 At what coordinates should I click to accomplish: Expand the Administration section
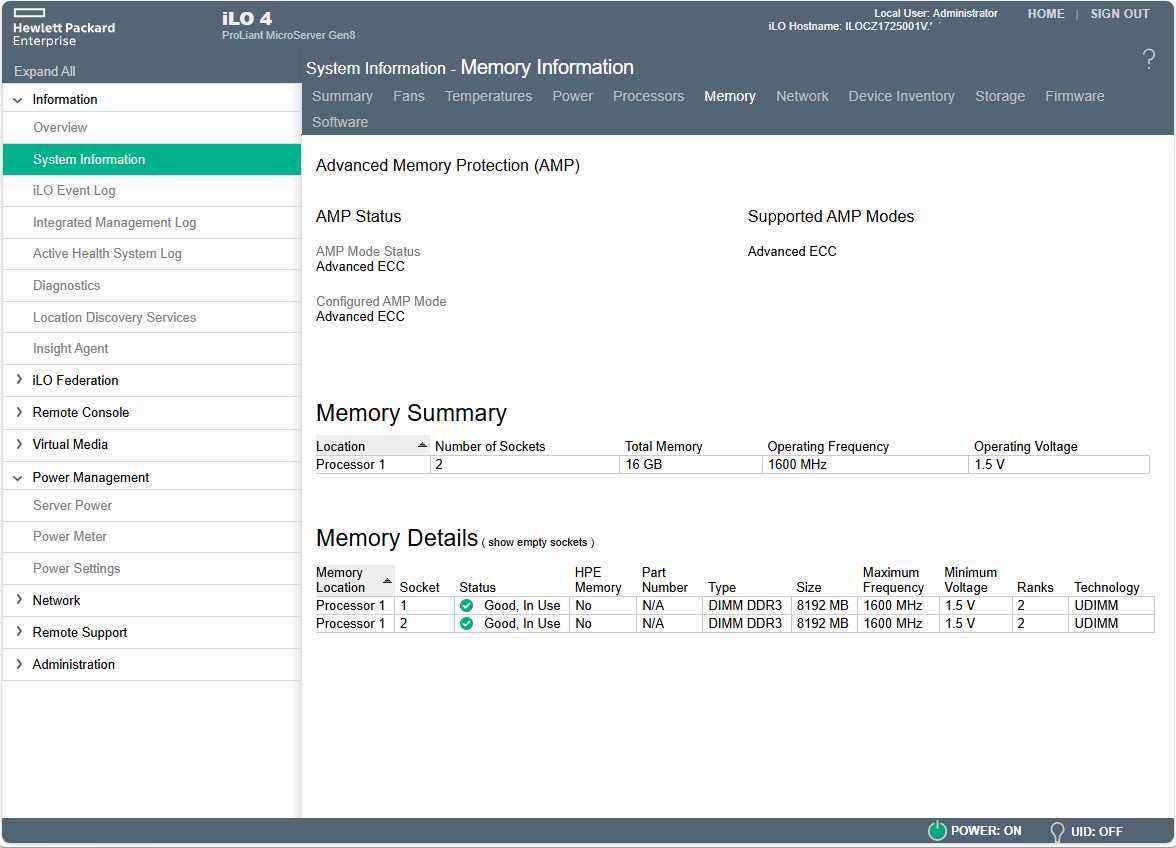[19, 664]
